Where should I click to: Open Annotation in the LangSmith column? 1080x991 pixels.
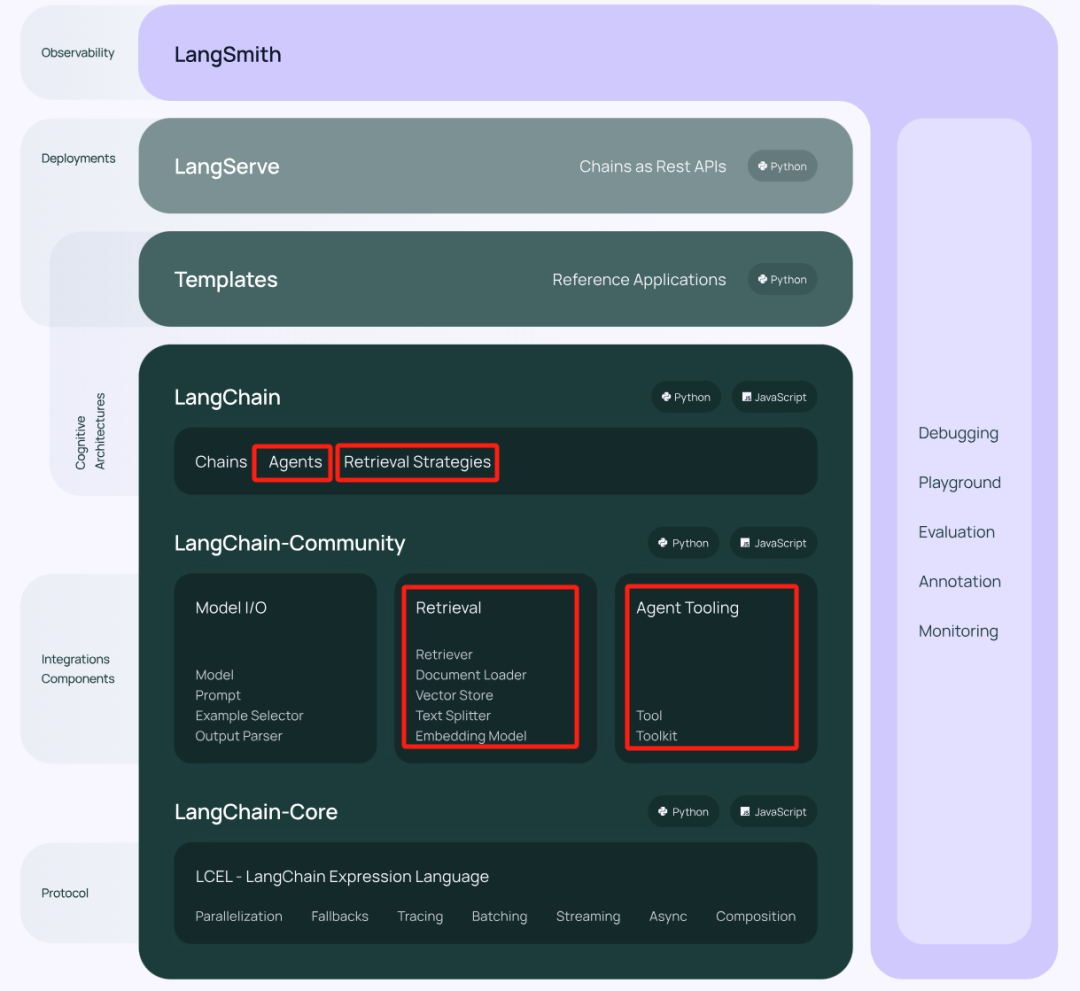(x=959, y=582)
